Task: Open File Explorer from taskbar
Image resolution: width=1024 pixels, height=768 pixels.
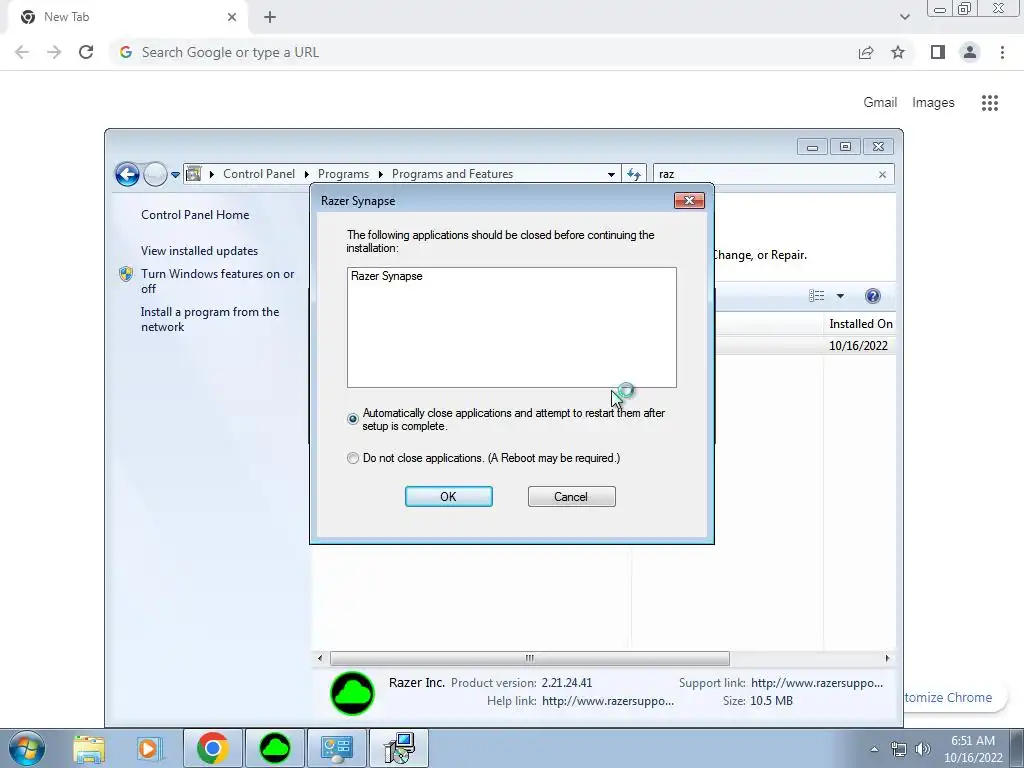Action: pyautogui.click(x=89, y=748)
